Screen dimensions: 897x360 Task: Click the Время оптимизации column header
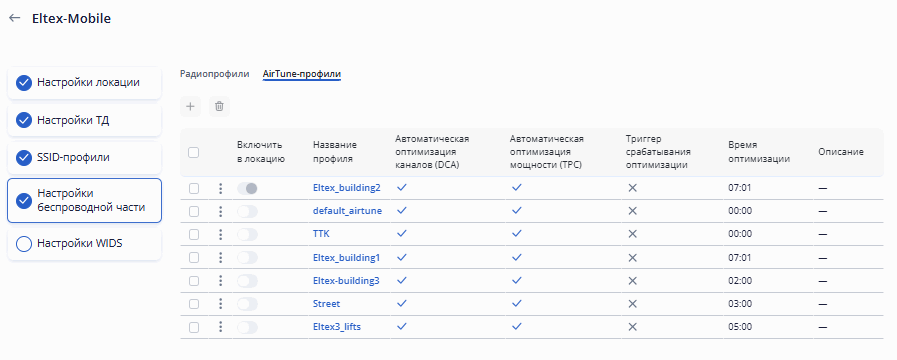(x=759, y=152)
